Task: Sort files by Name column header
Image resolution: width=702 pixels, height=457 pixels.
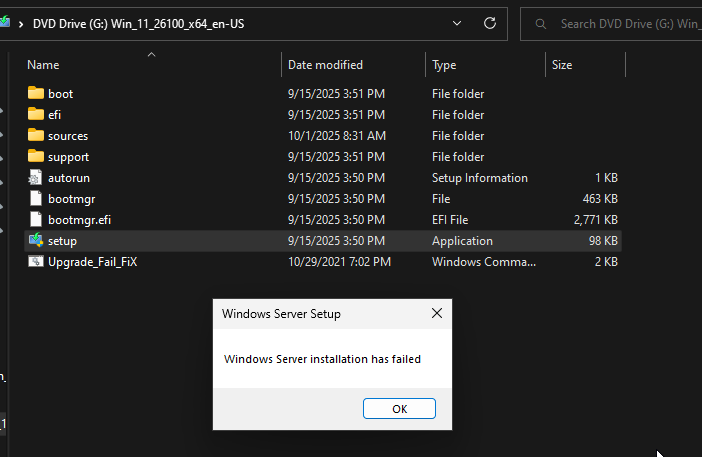Action: 43,65
